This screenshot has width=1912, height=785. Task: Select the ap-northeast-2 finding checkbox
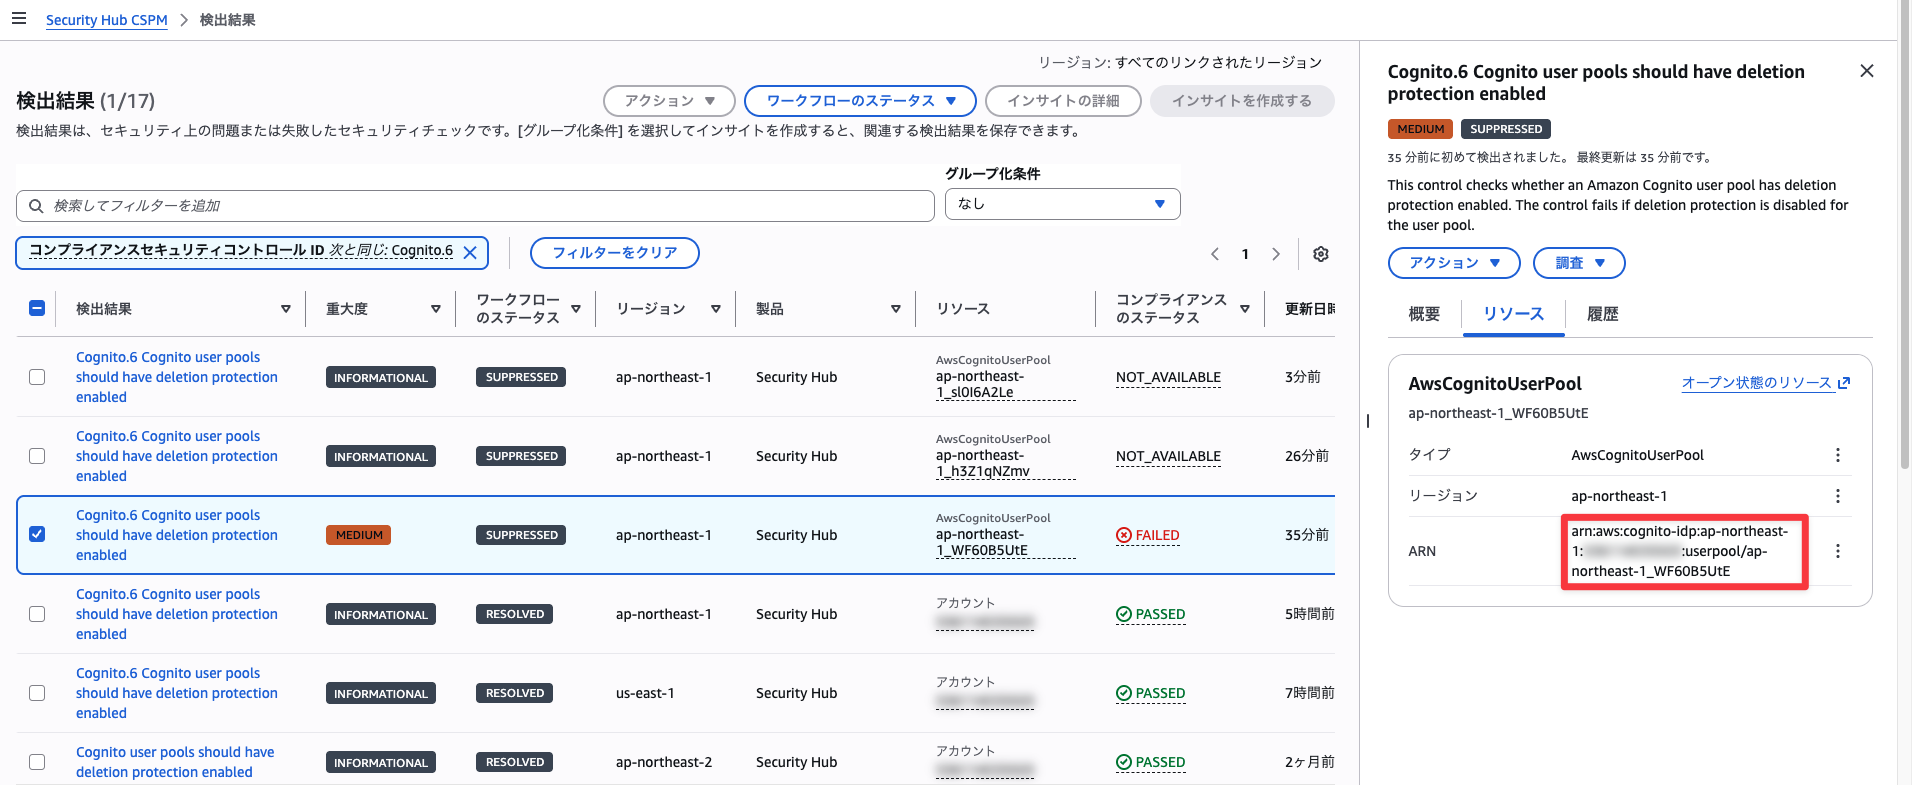[37, 762]
